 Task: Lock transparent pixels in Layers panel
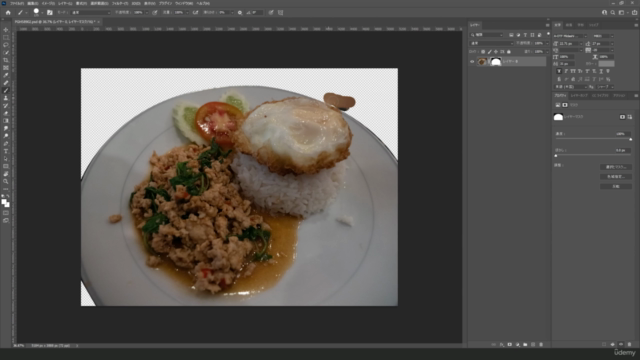[483, 52]
